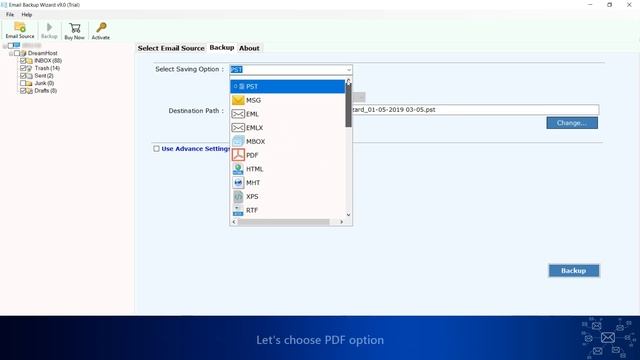The width and height of the screenshot is (640, 360).
Task: Click the Sent folder icon in tree
Action: tap(29, 76)
